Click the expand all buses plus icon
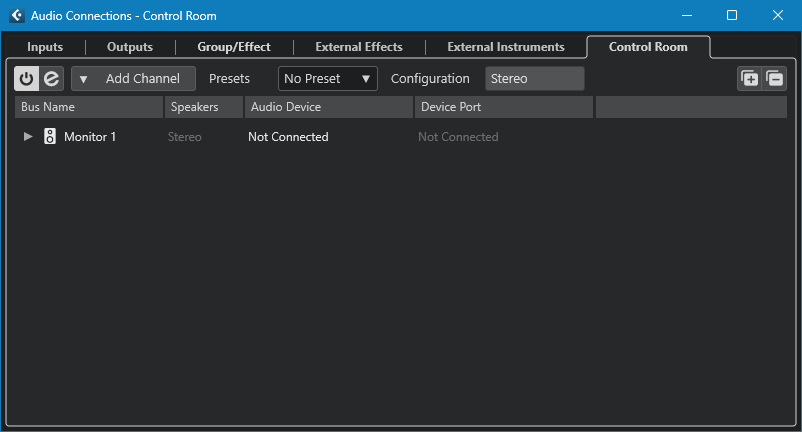This screenshot has height=432, width=802. [749, 79]
